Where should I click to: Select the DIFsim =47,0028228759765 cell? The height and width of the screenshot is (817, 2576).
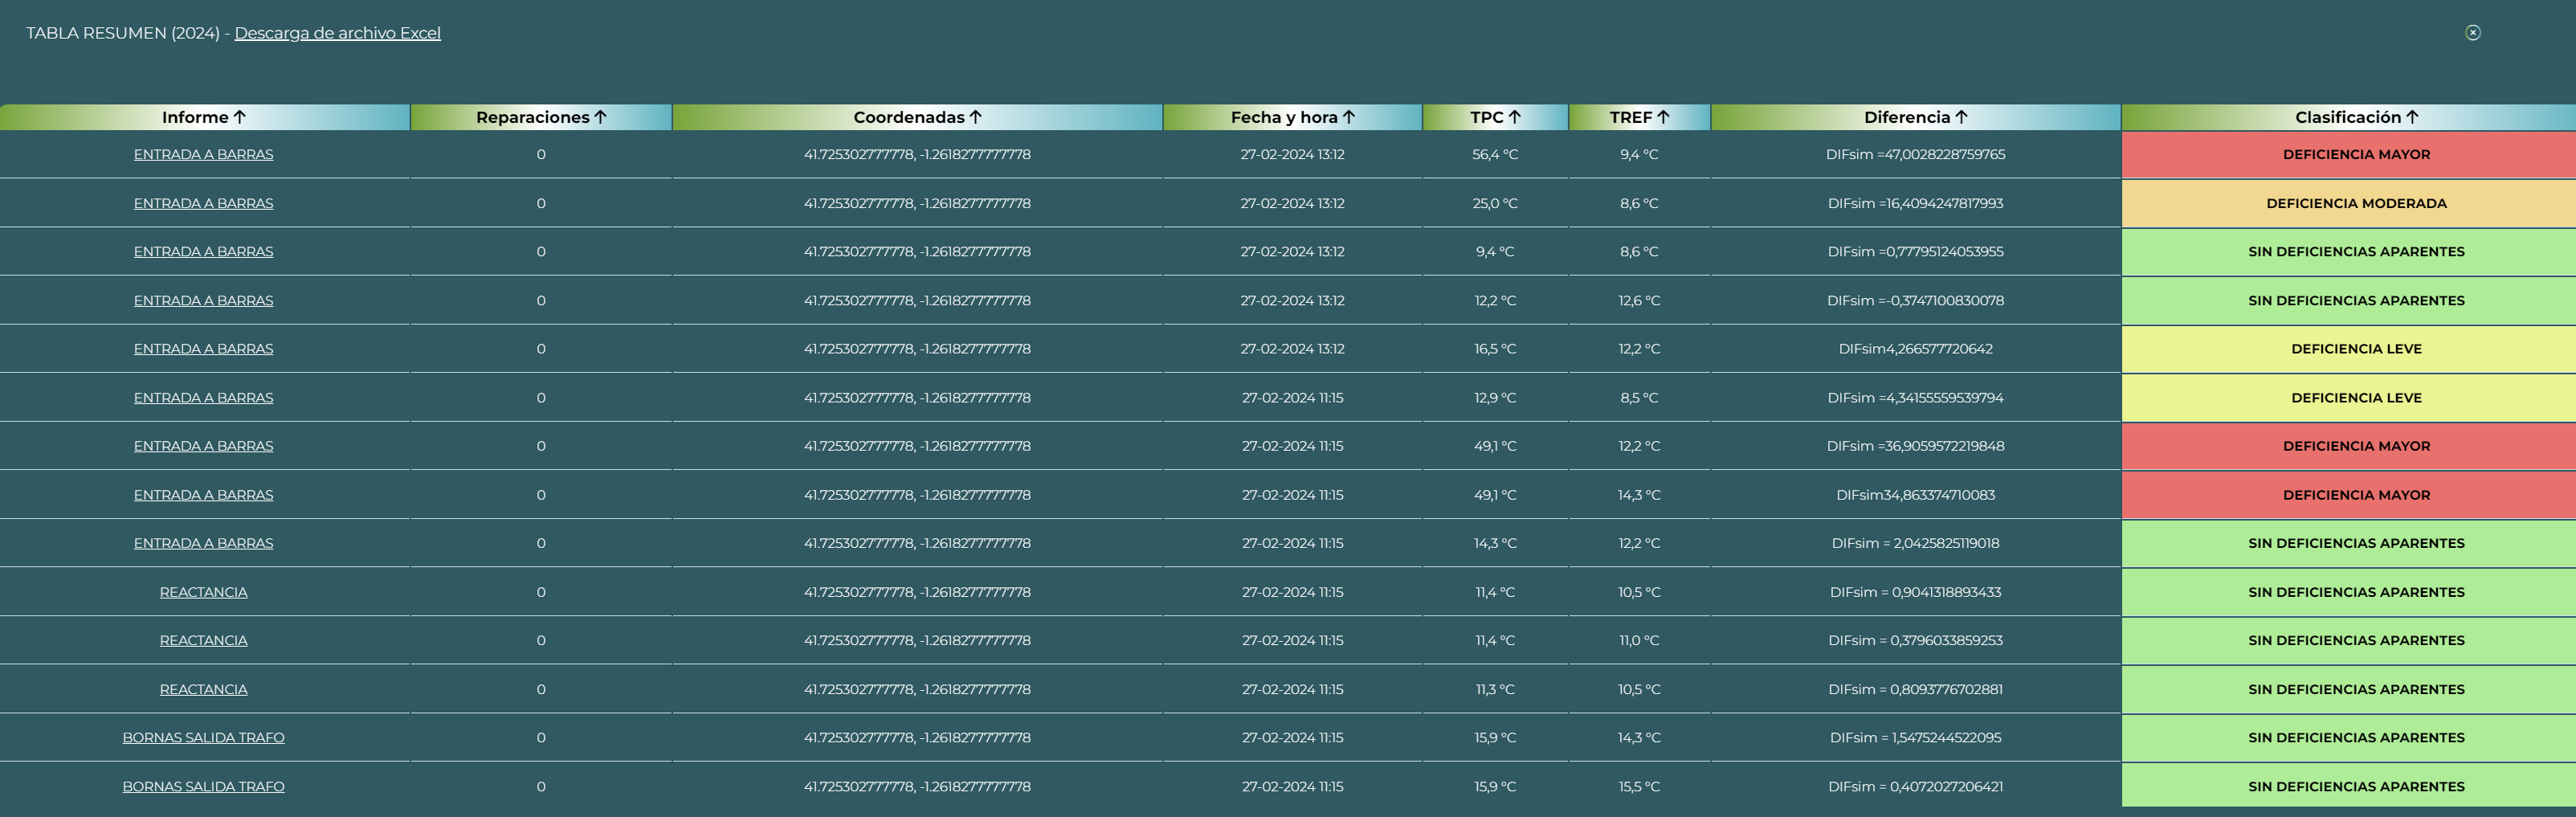click(x=1914, y=155)
